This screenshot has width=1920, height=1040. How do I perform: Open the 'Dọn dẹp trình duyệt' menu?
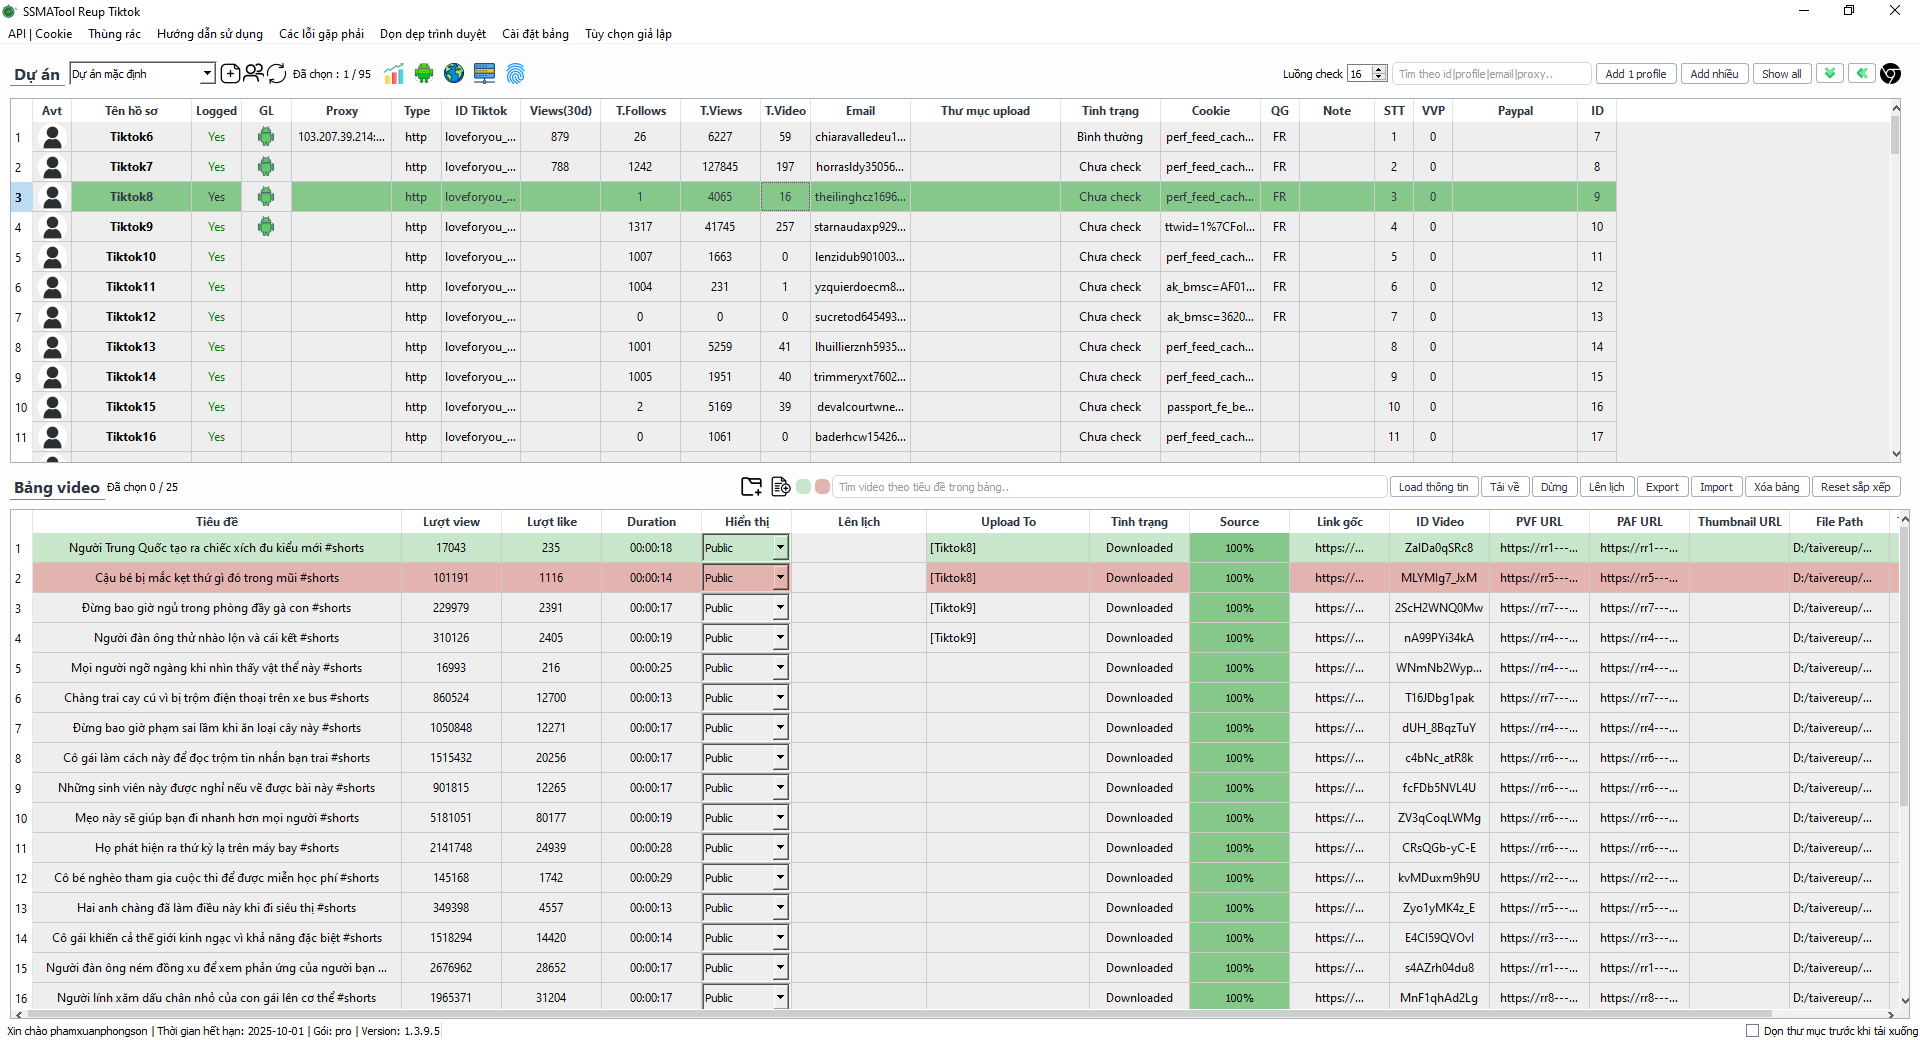pos(433,34)
